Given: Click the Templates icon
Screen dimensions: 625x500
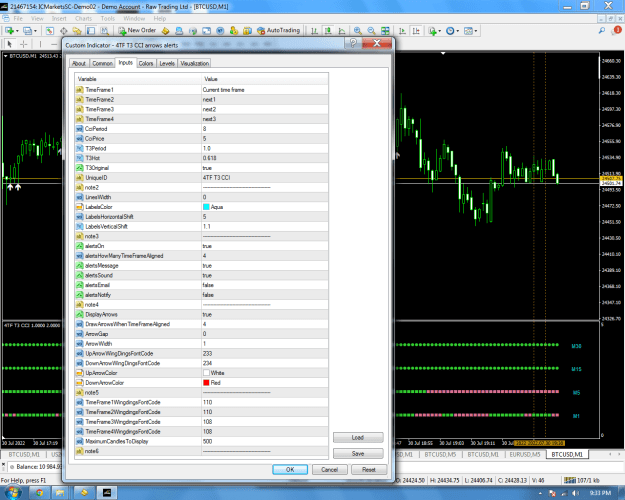Looking at the screenshot, I should (468, 31).
